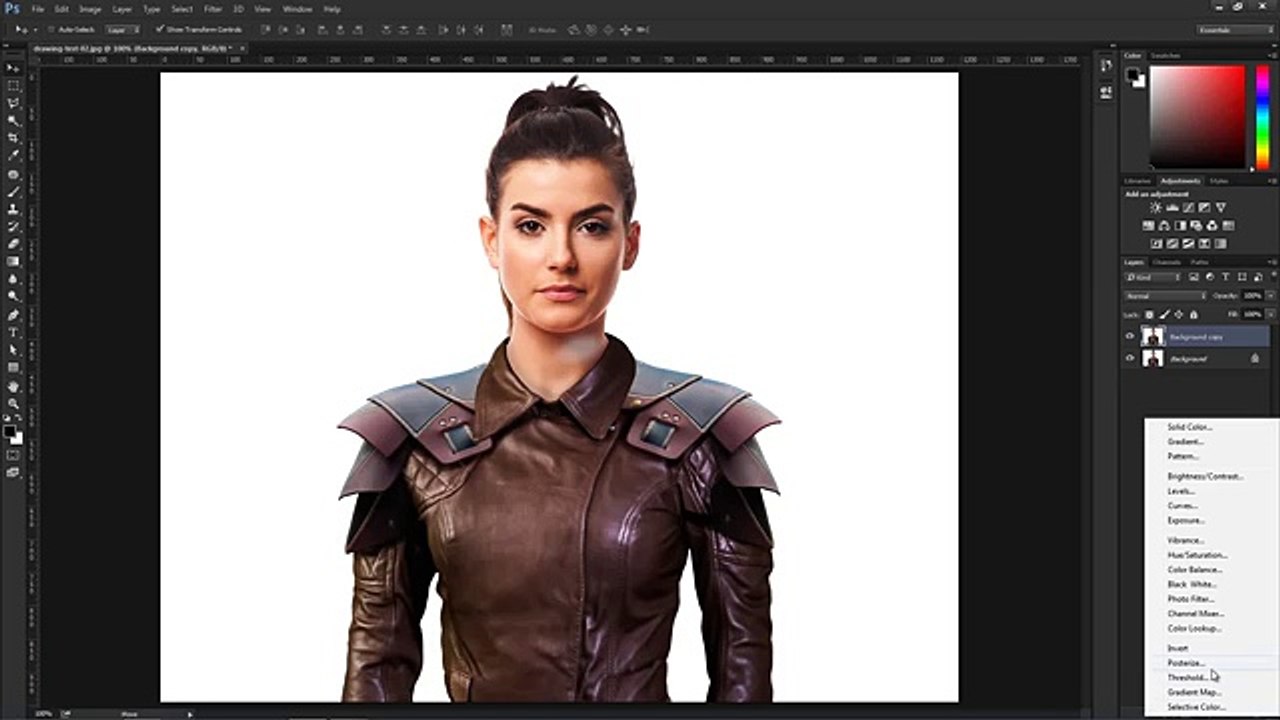This screenshot has width=1280, height=720.
Task: Click the Curves adjustment icon
Action: pyautogui.click(x=1188, y=208)
